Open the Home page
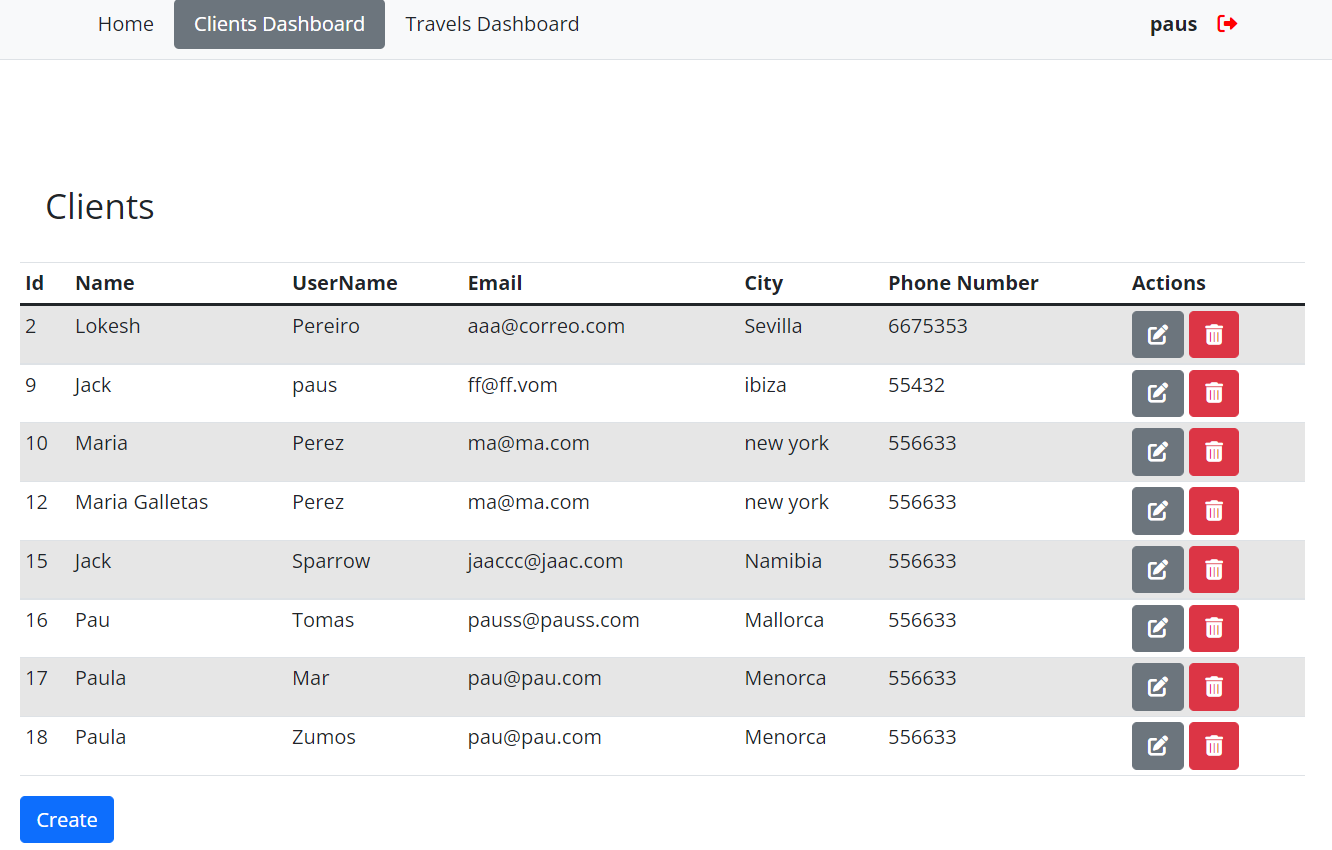The width and height of the screenshot is (1332, 850). click(x=125, y=23)
